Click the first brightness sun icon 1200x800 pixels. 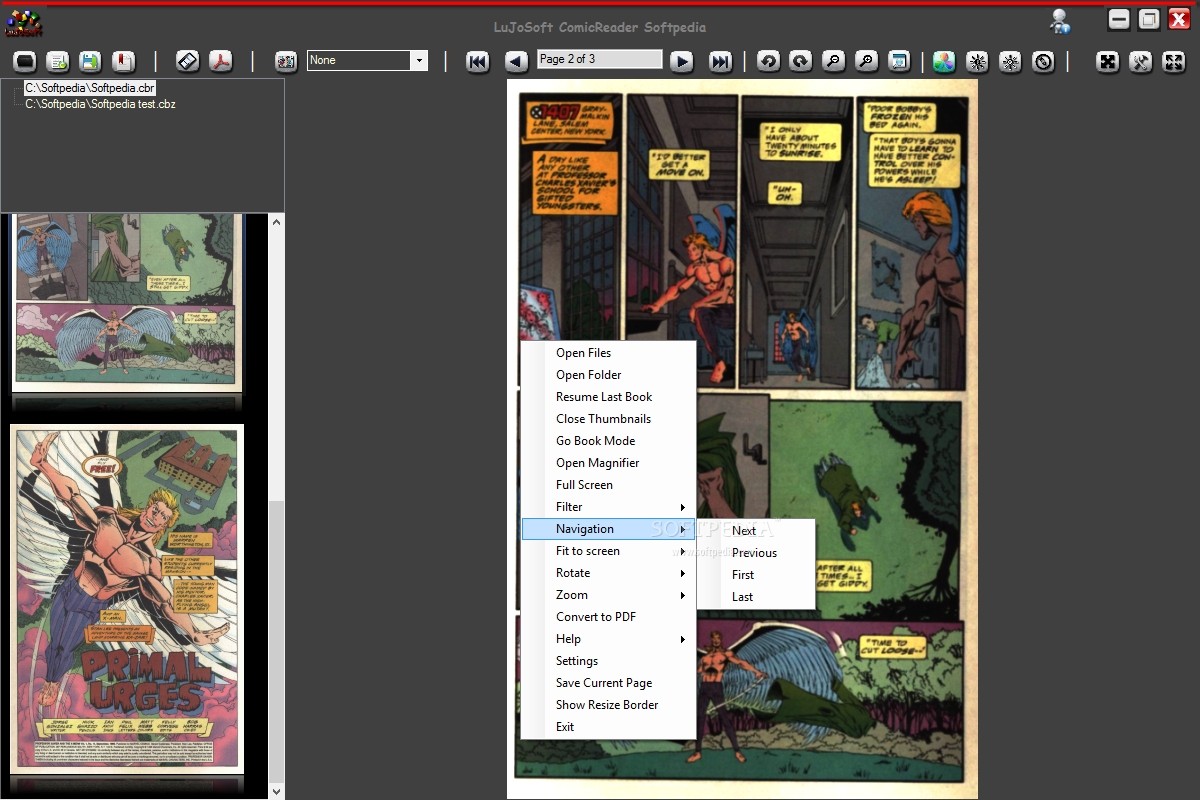coord(977,62)
